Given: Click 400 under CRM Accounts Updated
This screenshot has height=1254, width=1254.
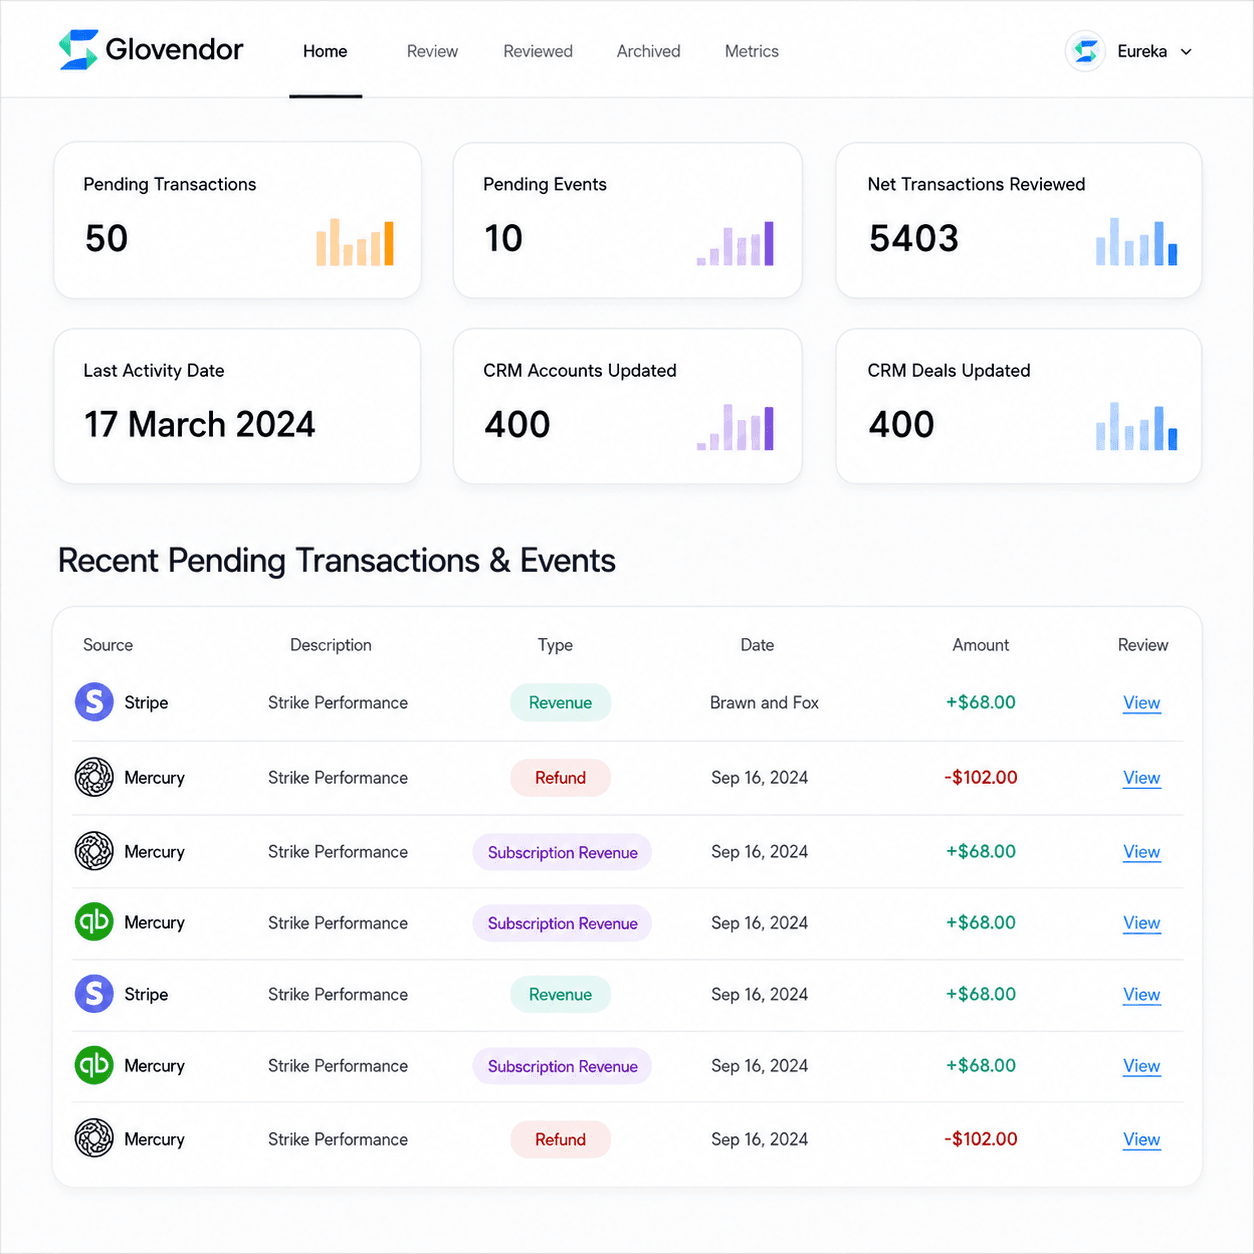Looking at the screenshot, I should (x=517, y=425).
